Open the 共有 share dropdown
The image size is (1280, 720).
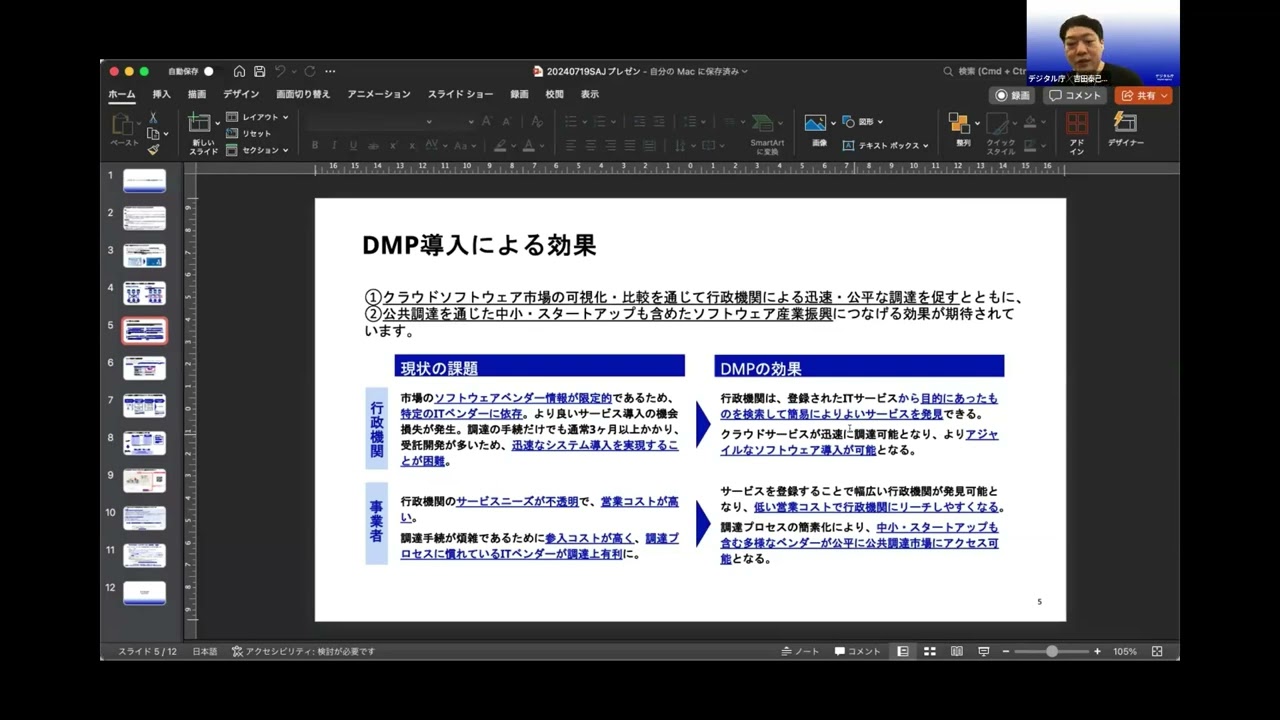[1144, 95]
